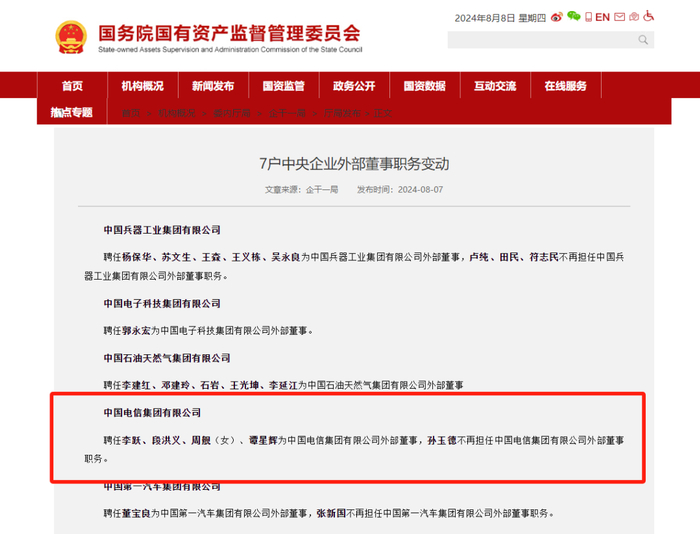Switch to English via EN

pos(602,17)
